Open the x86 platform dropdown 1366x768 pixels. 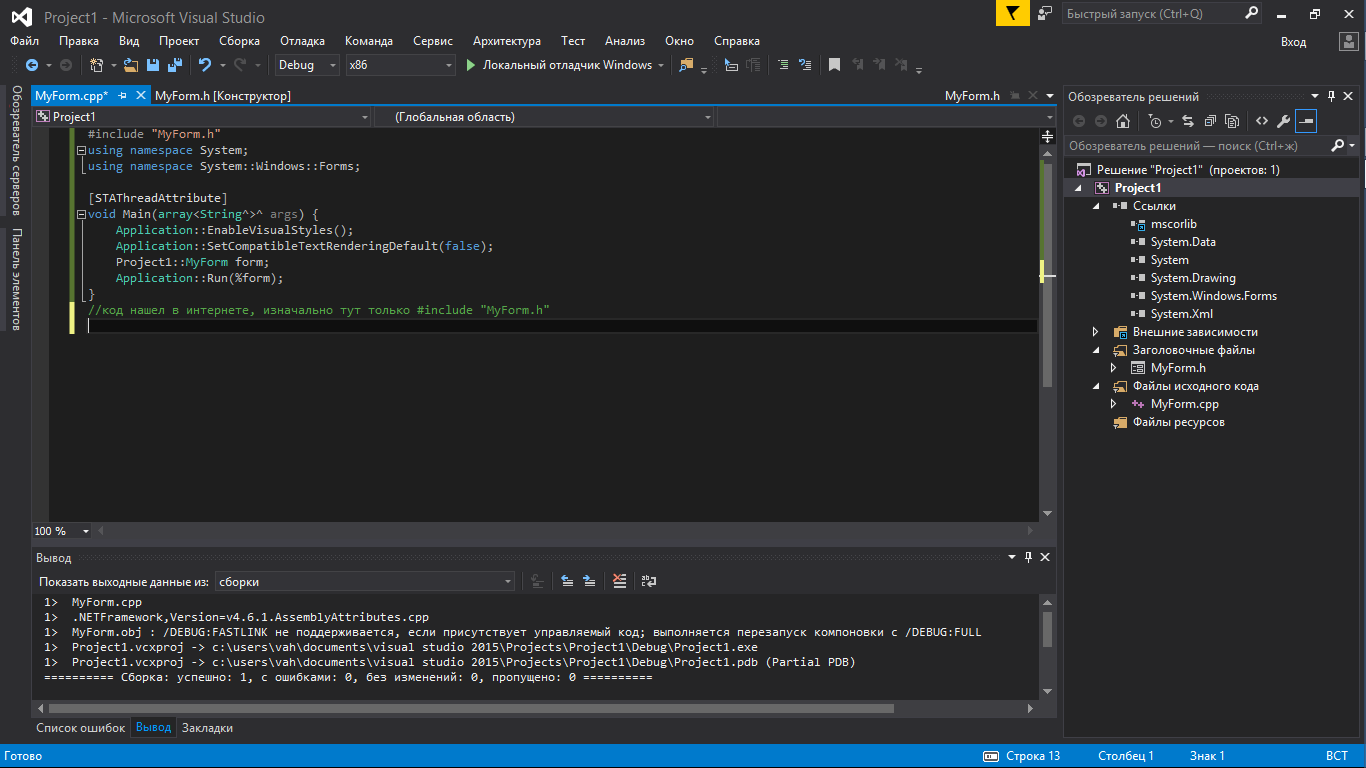click(x=401, y=65)
